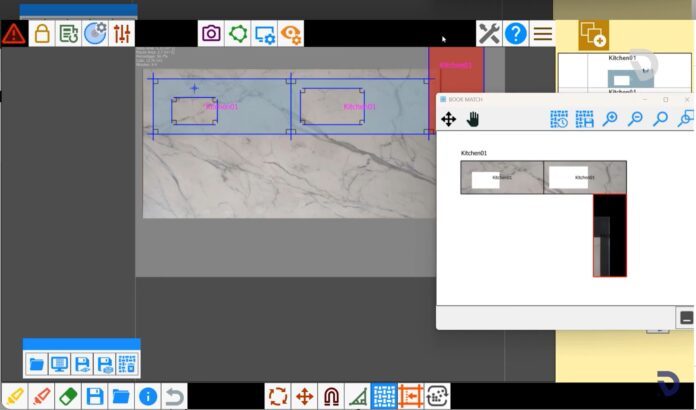Select the hand pan tool in Book Match
Image resolution: width=696 pixels, height=410 pixels.
(x=473, y=119)
